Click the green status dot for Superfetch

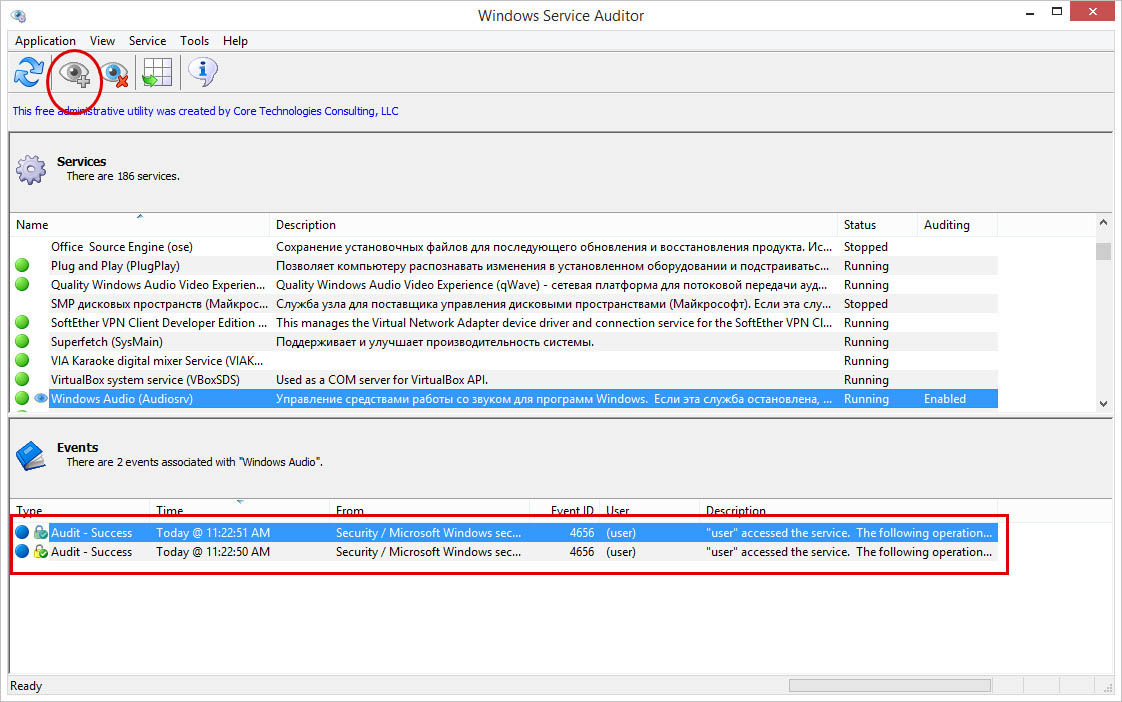pos(22,341)
